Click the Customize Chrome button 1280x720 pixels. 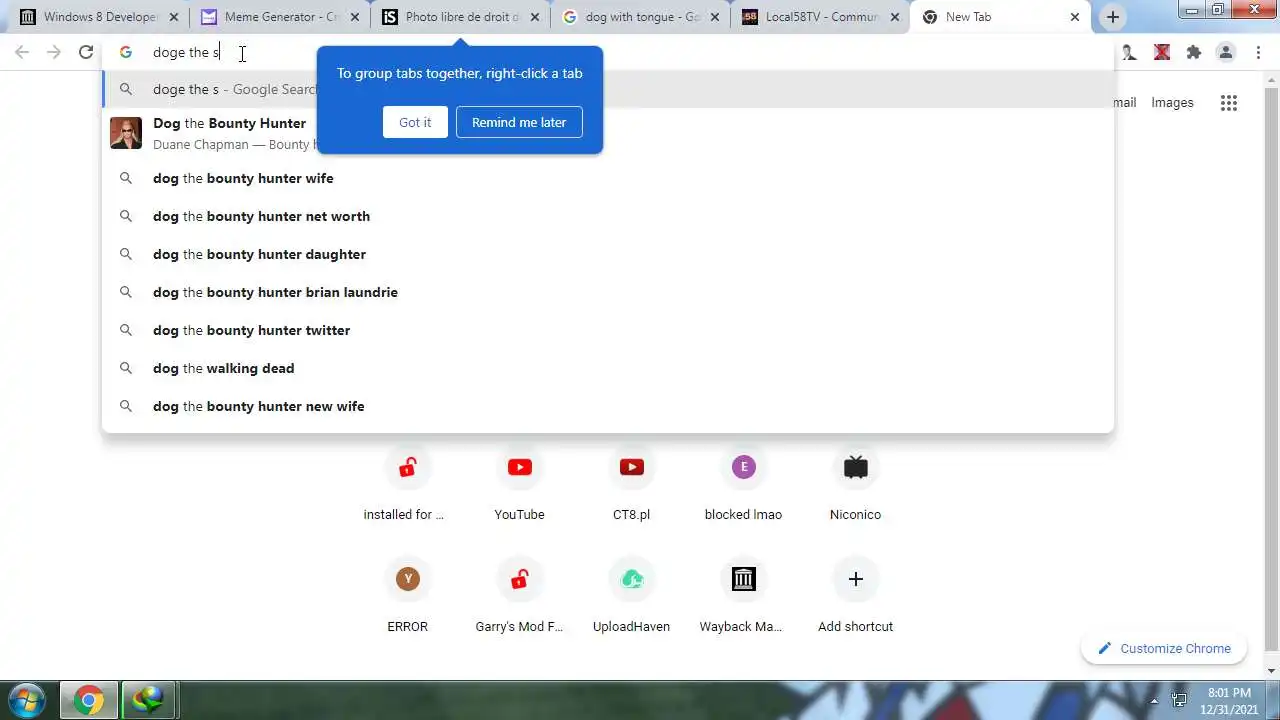[1164, 648]
